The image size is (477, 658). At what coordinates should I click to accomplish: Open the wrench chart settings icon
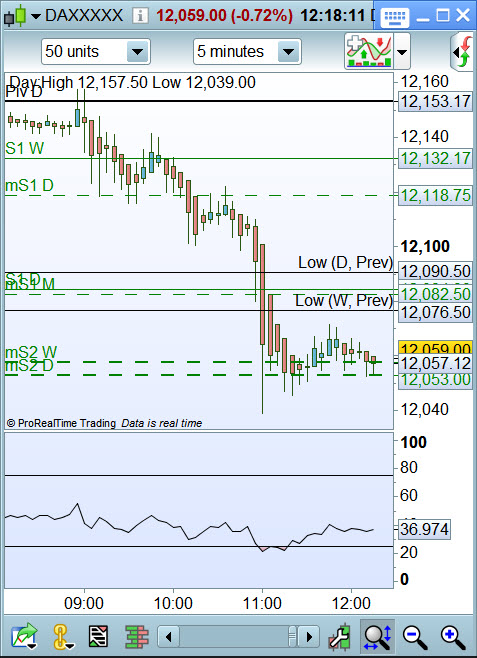[340, 637]
